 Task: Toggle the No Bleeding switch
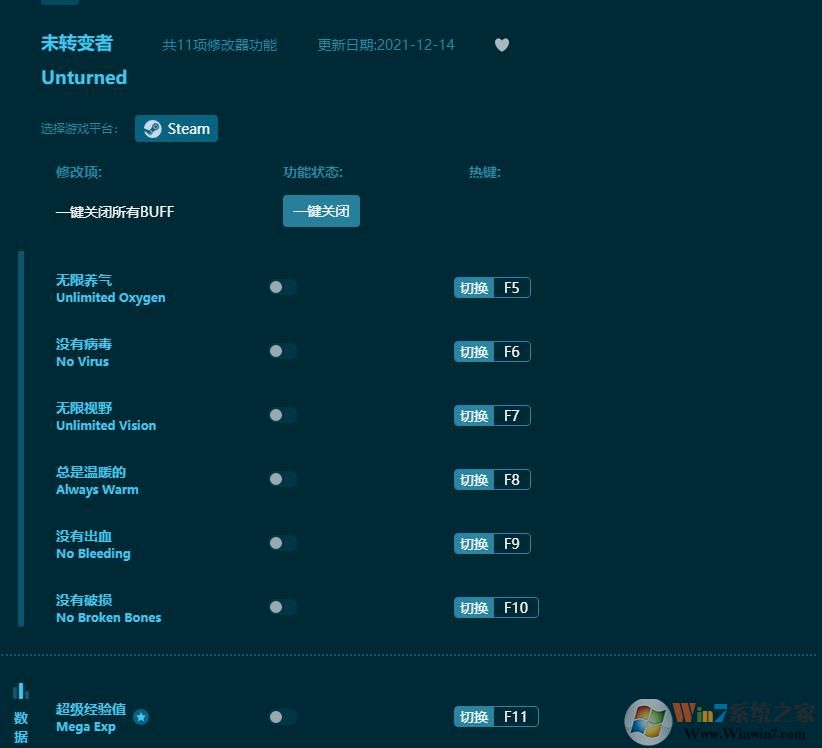[282, 543]
